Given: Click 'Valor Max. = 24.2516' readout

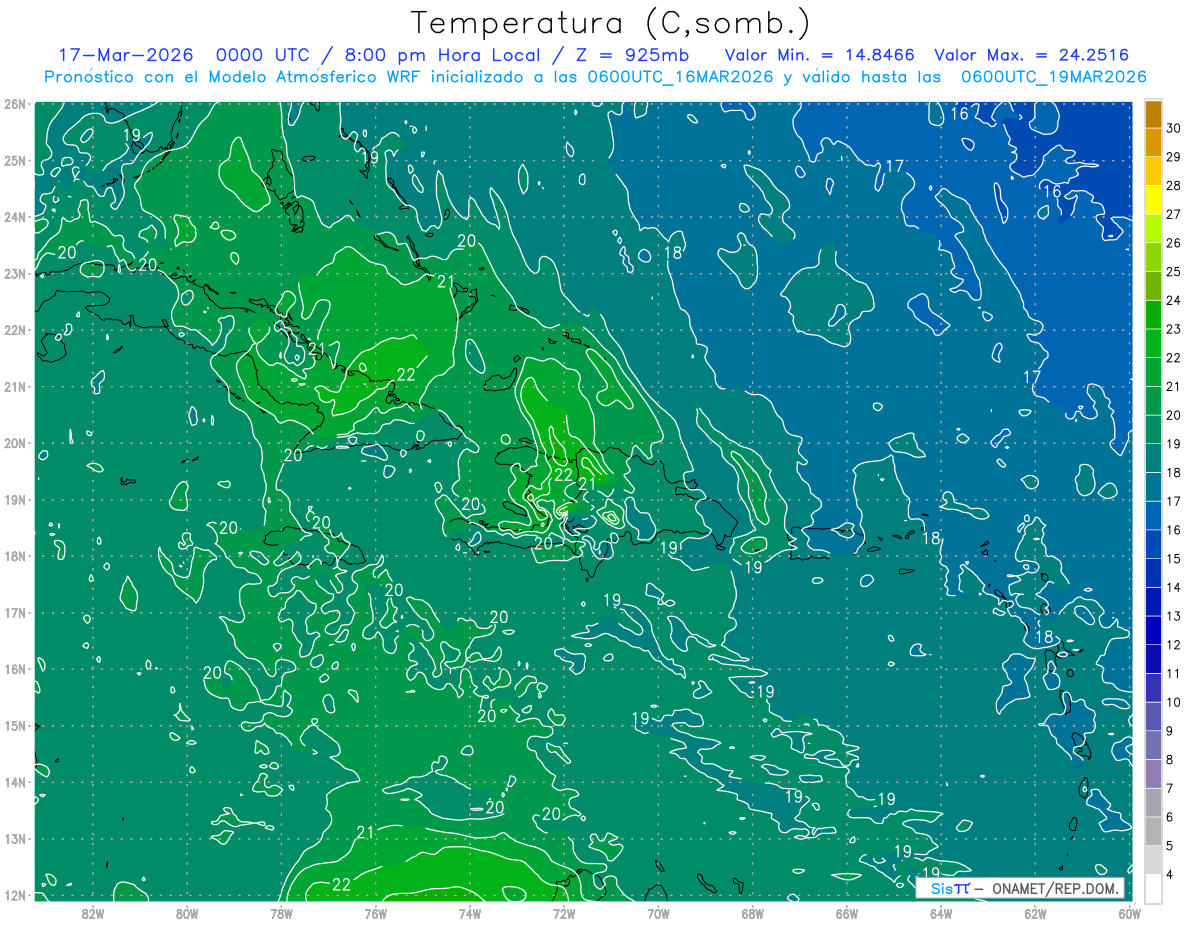Looking at the screenshot, I should tap(1032, 55).
